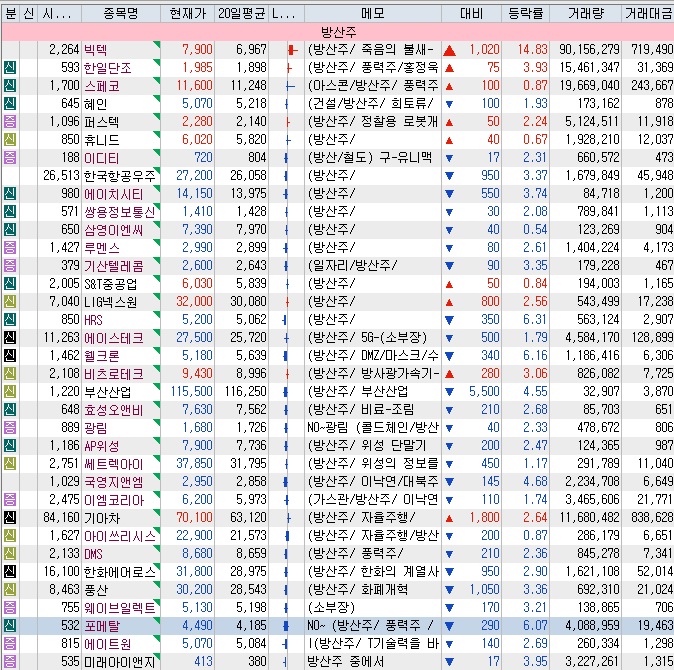Select the 신 badge in the 부산산업 row
The height and width of the screenshot is (670, 674).
10,392
